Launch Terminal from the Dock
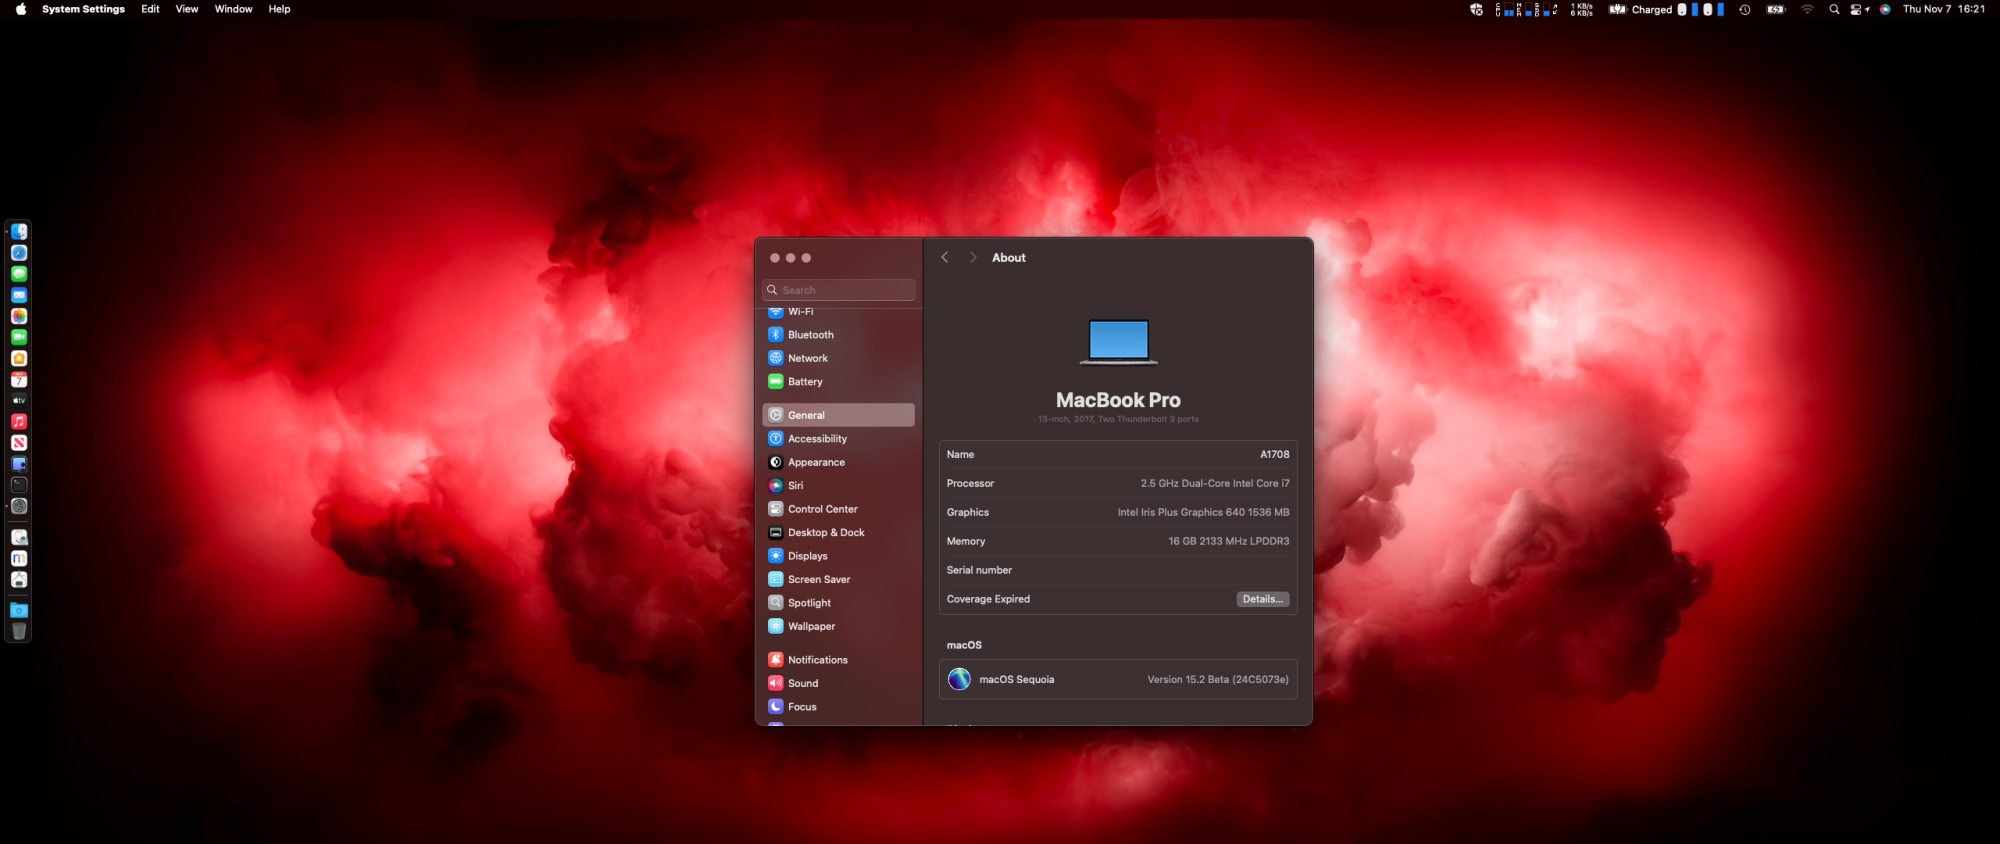The width and height of the screenshot is (2000, 844). coord(19,485)
